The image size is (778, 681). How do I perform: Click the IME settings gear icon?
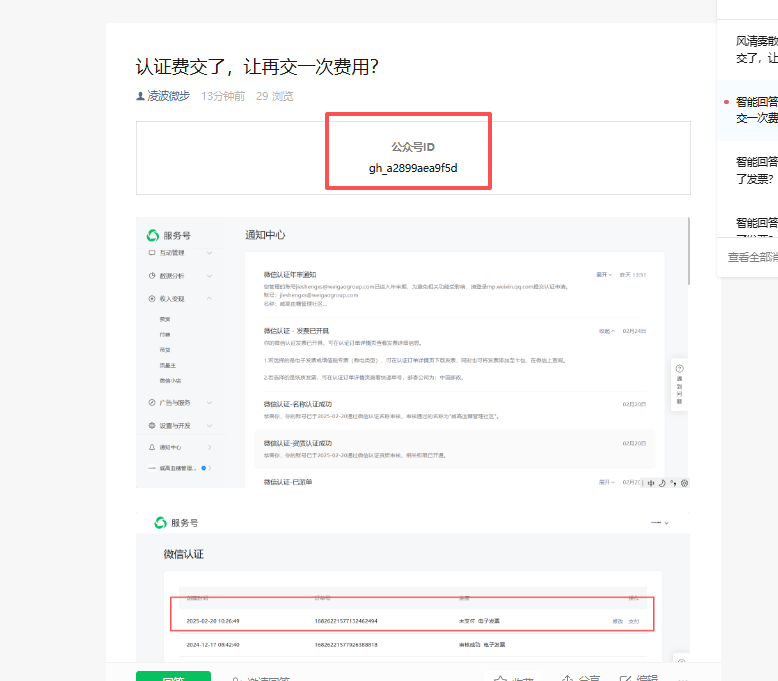[x=684, y=483]
